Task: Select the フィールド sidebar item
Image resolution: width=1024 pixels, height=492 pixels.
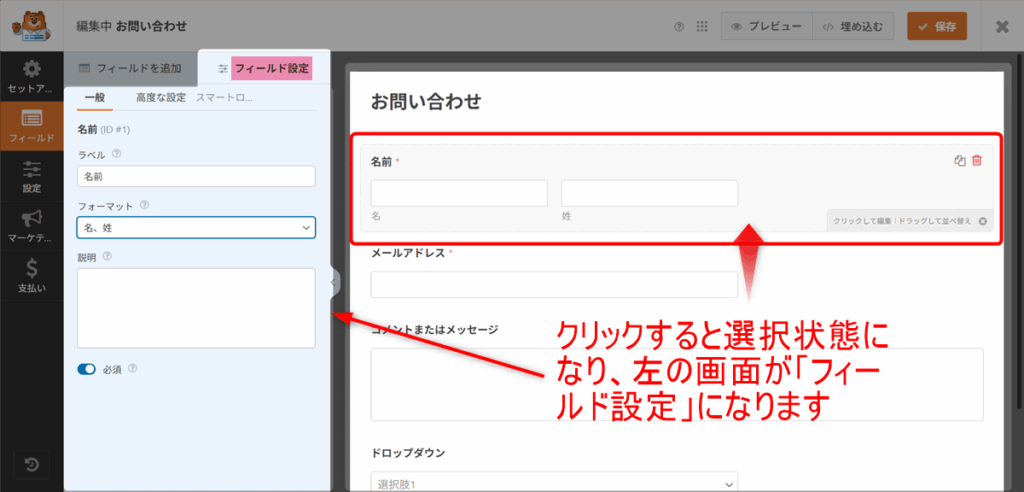Action: 31,126
